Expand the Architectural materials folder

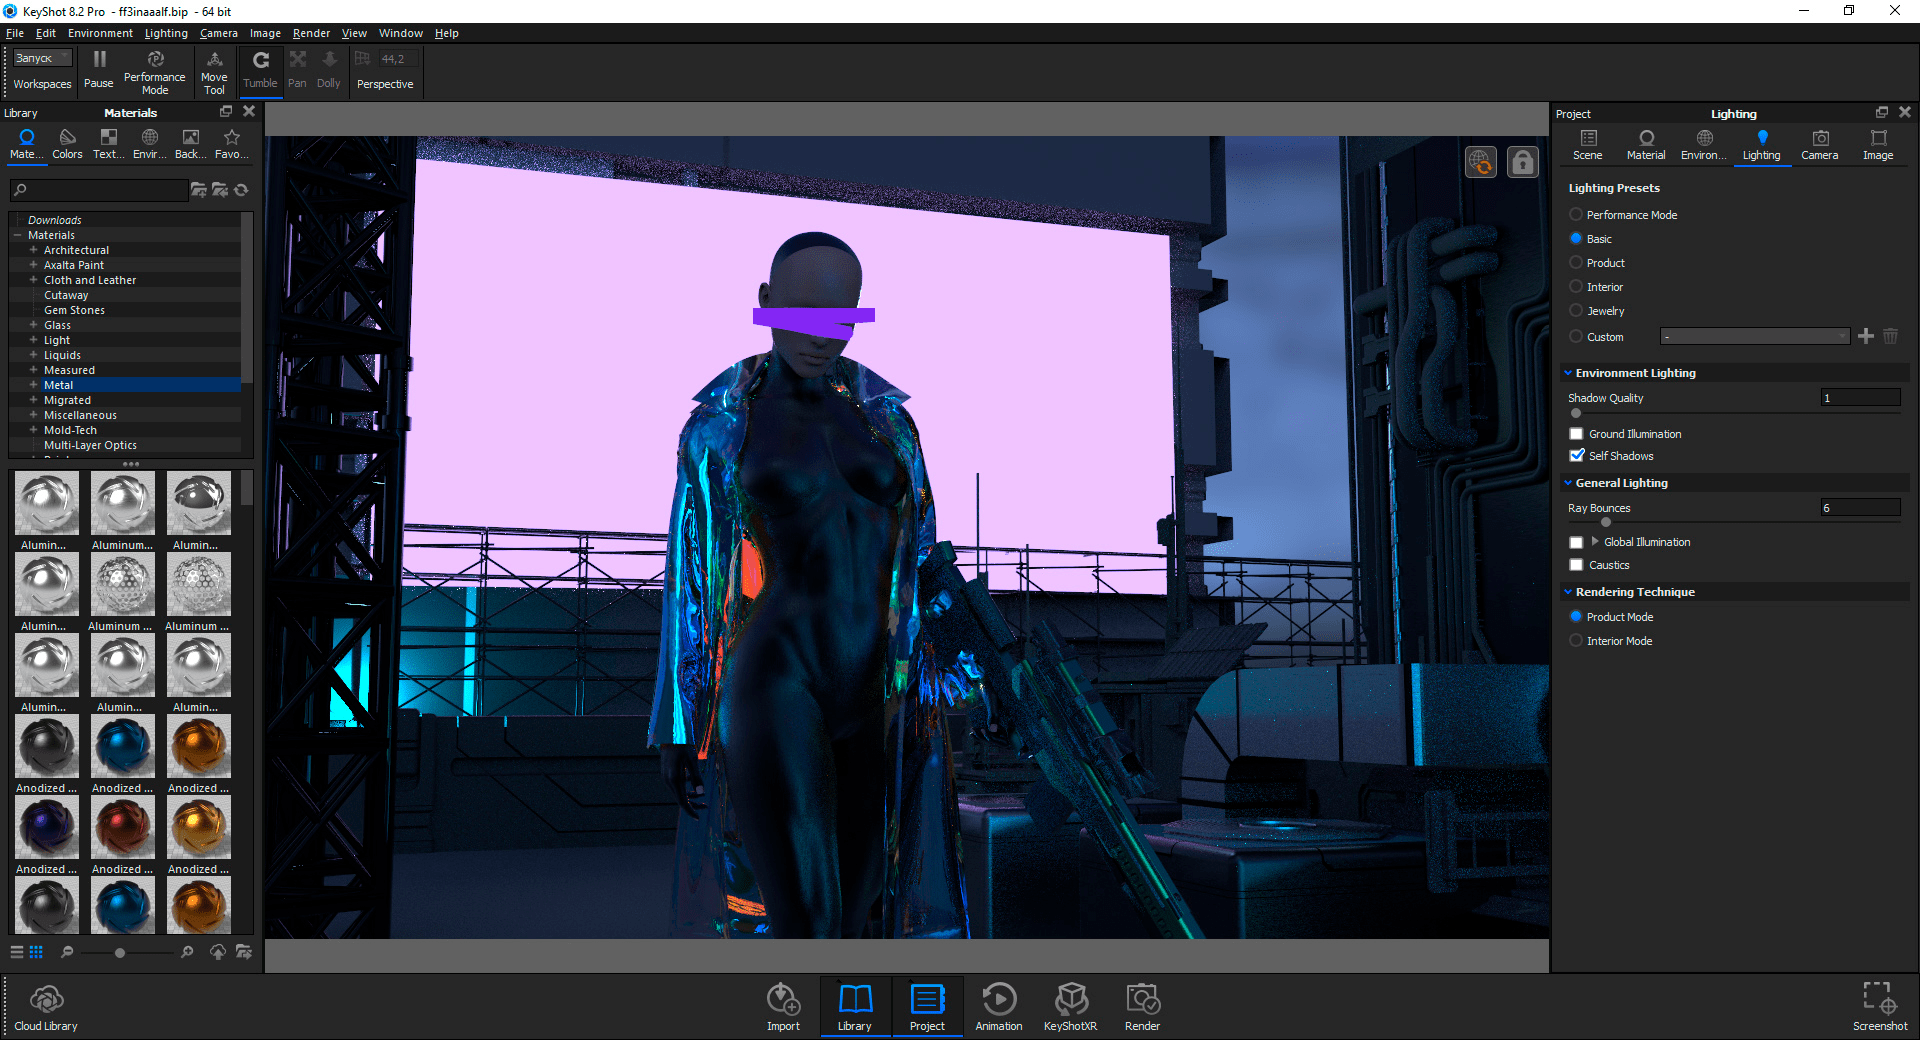coord(33,250)
